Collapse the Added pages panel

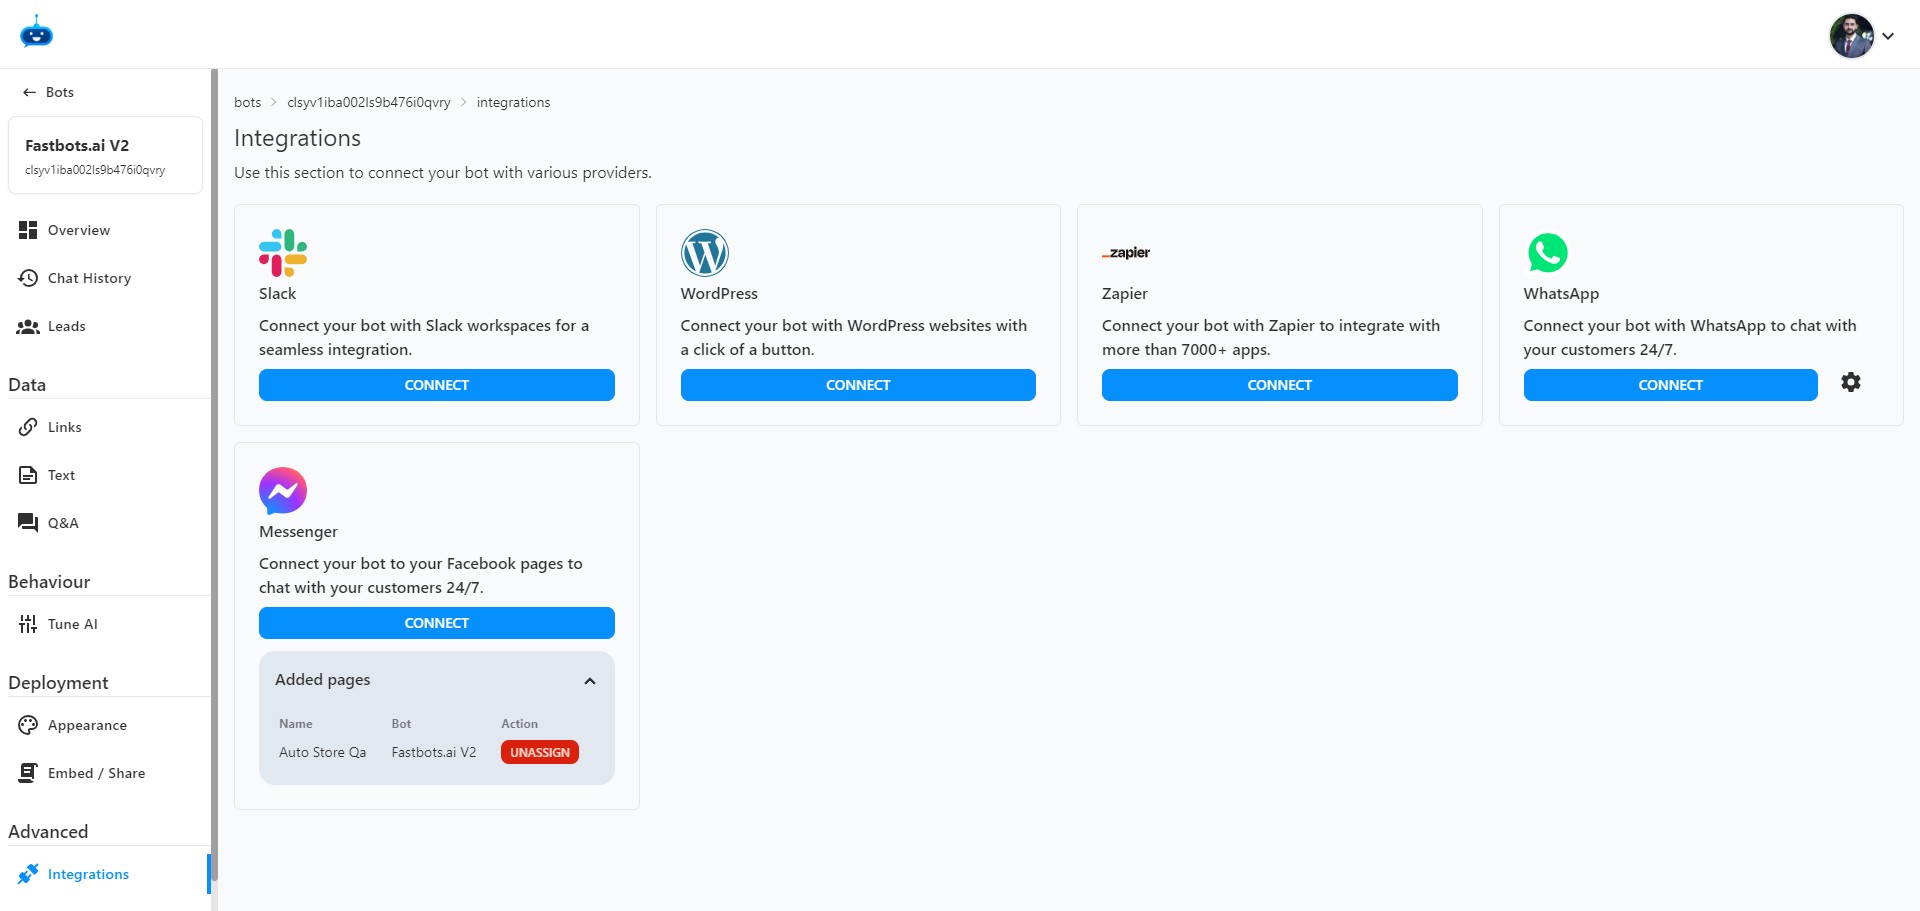pos(590,681)
